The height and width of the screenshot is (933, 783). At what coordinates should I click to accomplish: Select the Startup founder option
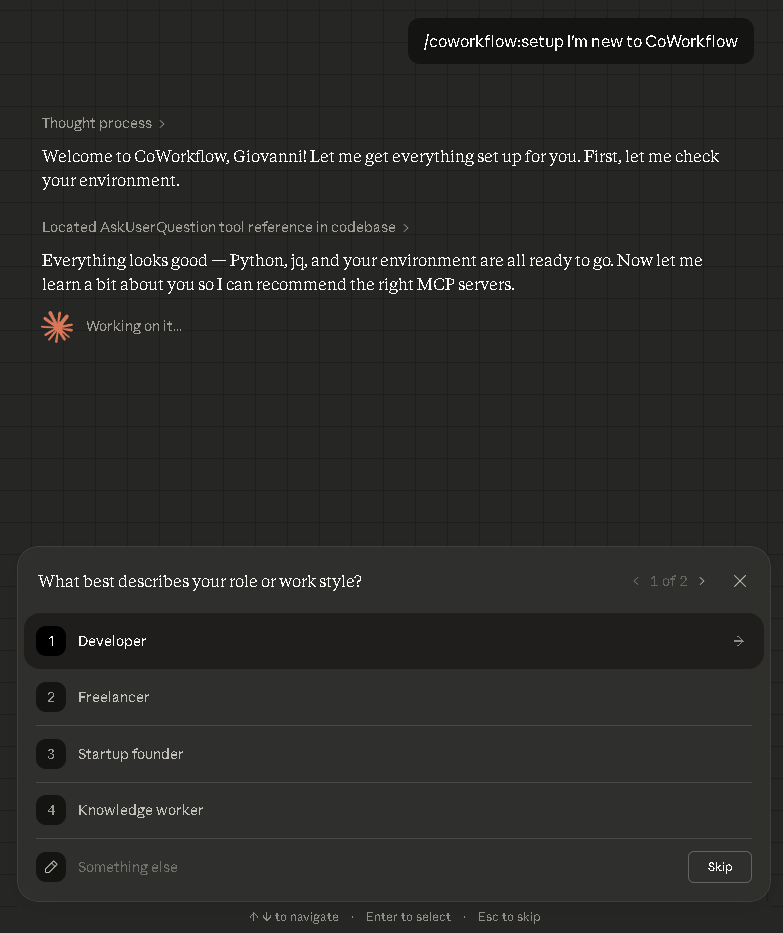[x=130, y=754]
